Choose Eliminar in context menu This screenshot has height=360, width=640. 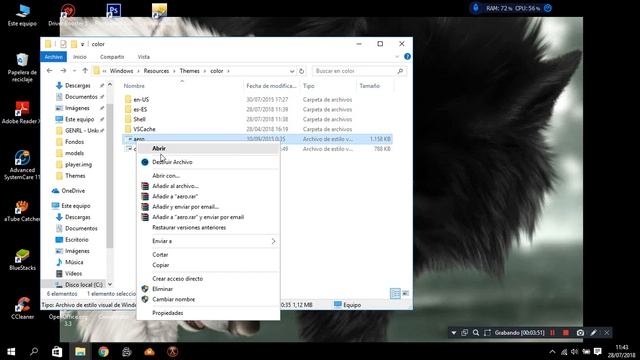[208, 289]
